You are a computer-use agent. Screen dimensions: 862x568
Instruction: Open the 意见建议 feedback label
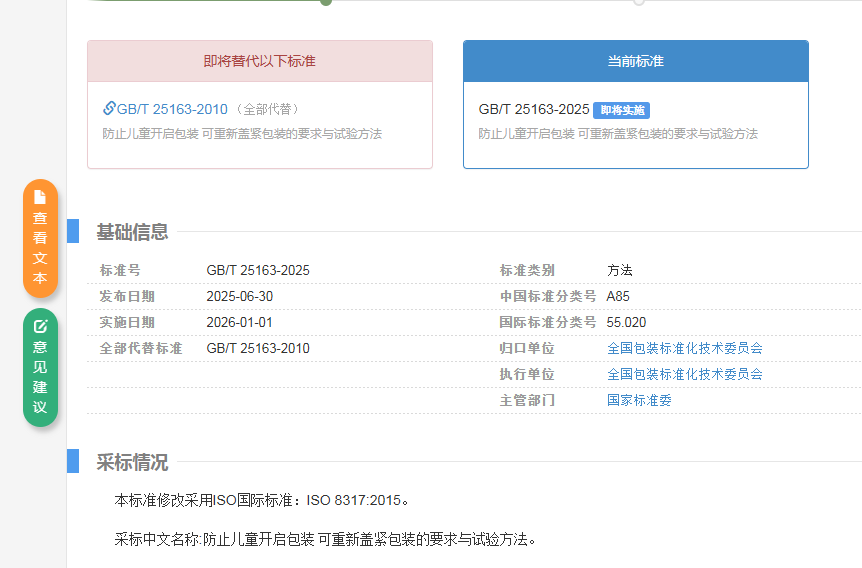pos(40,377)
